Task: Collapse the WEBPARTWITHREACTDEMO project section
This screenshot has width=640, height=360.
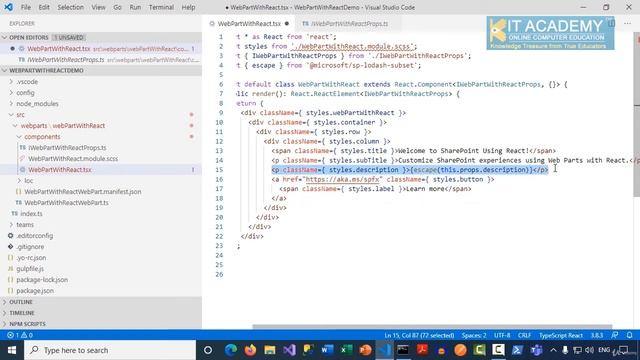Action: click(101, 70)
